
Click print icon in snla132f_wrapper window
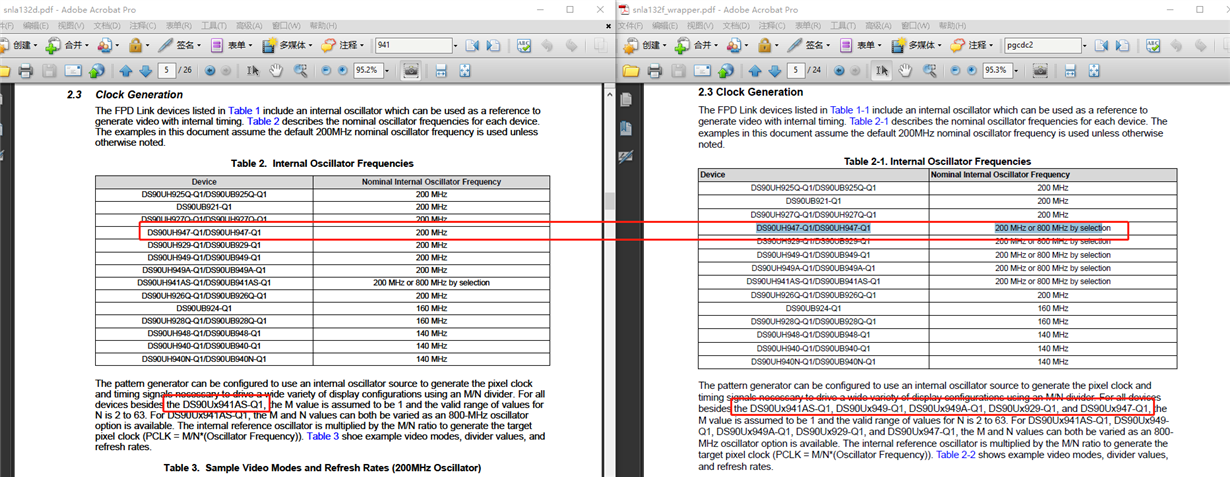(654, 71)
